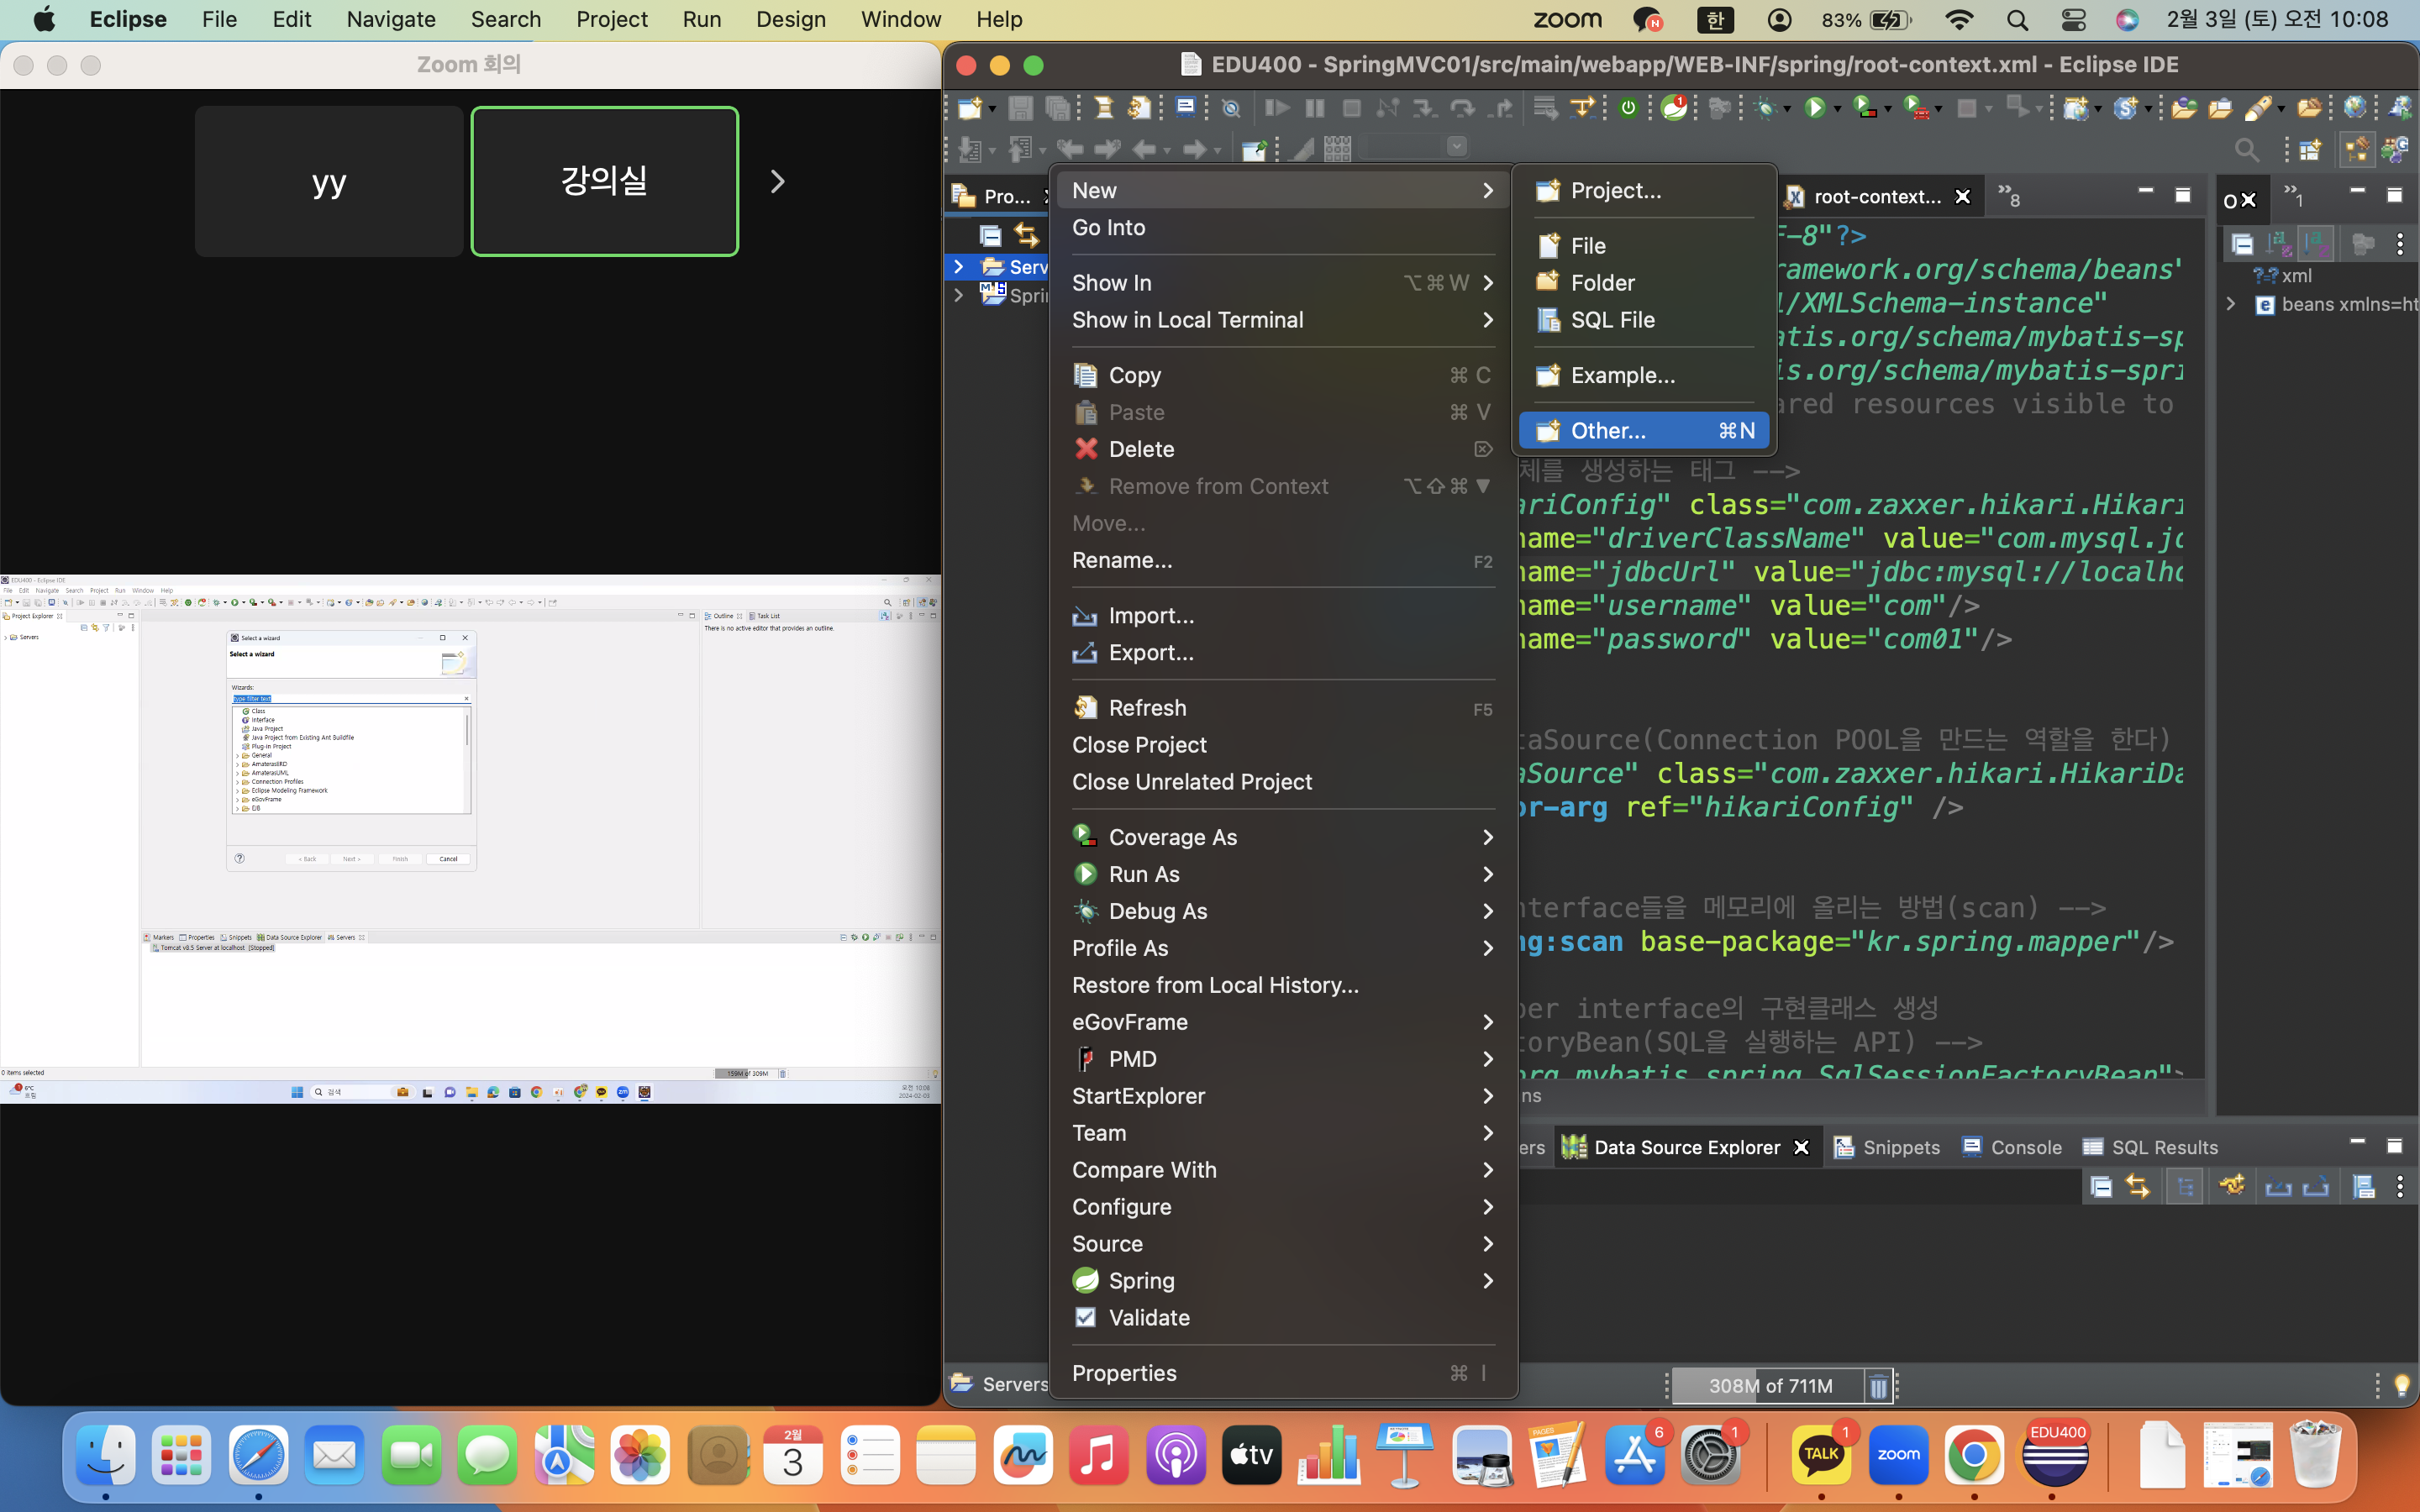Select Import... from the context menu
The height and width of the screenshot is (1512, 2420).
coord(1150,616)
